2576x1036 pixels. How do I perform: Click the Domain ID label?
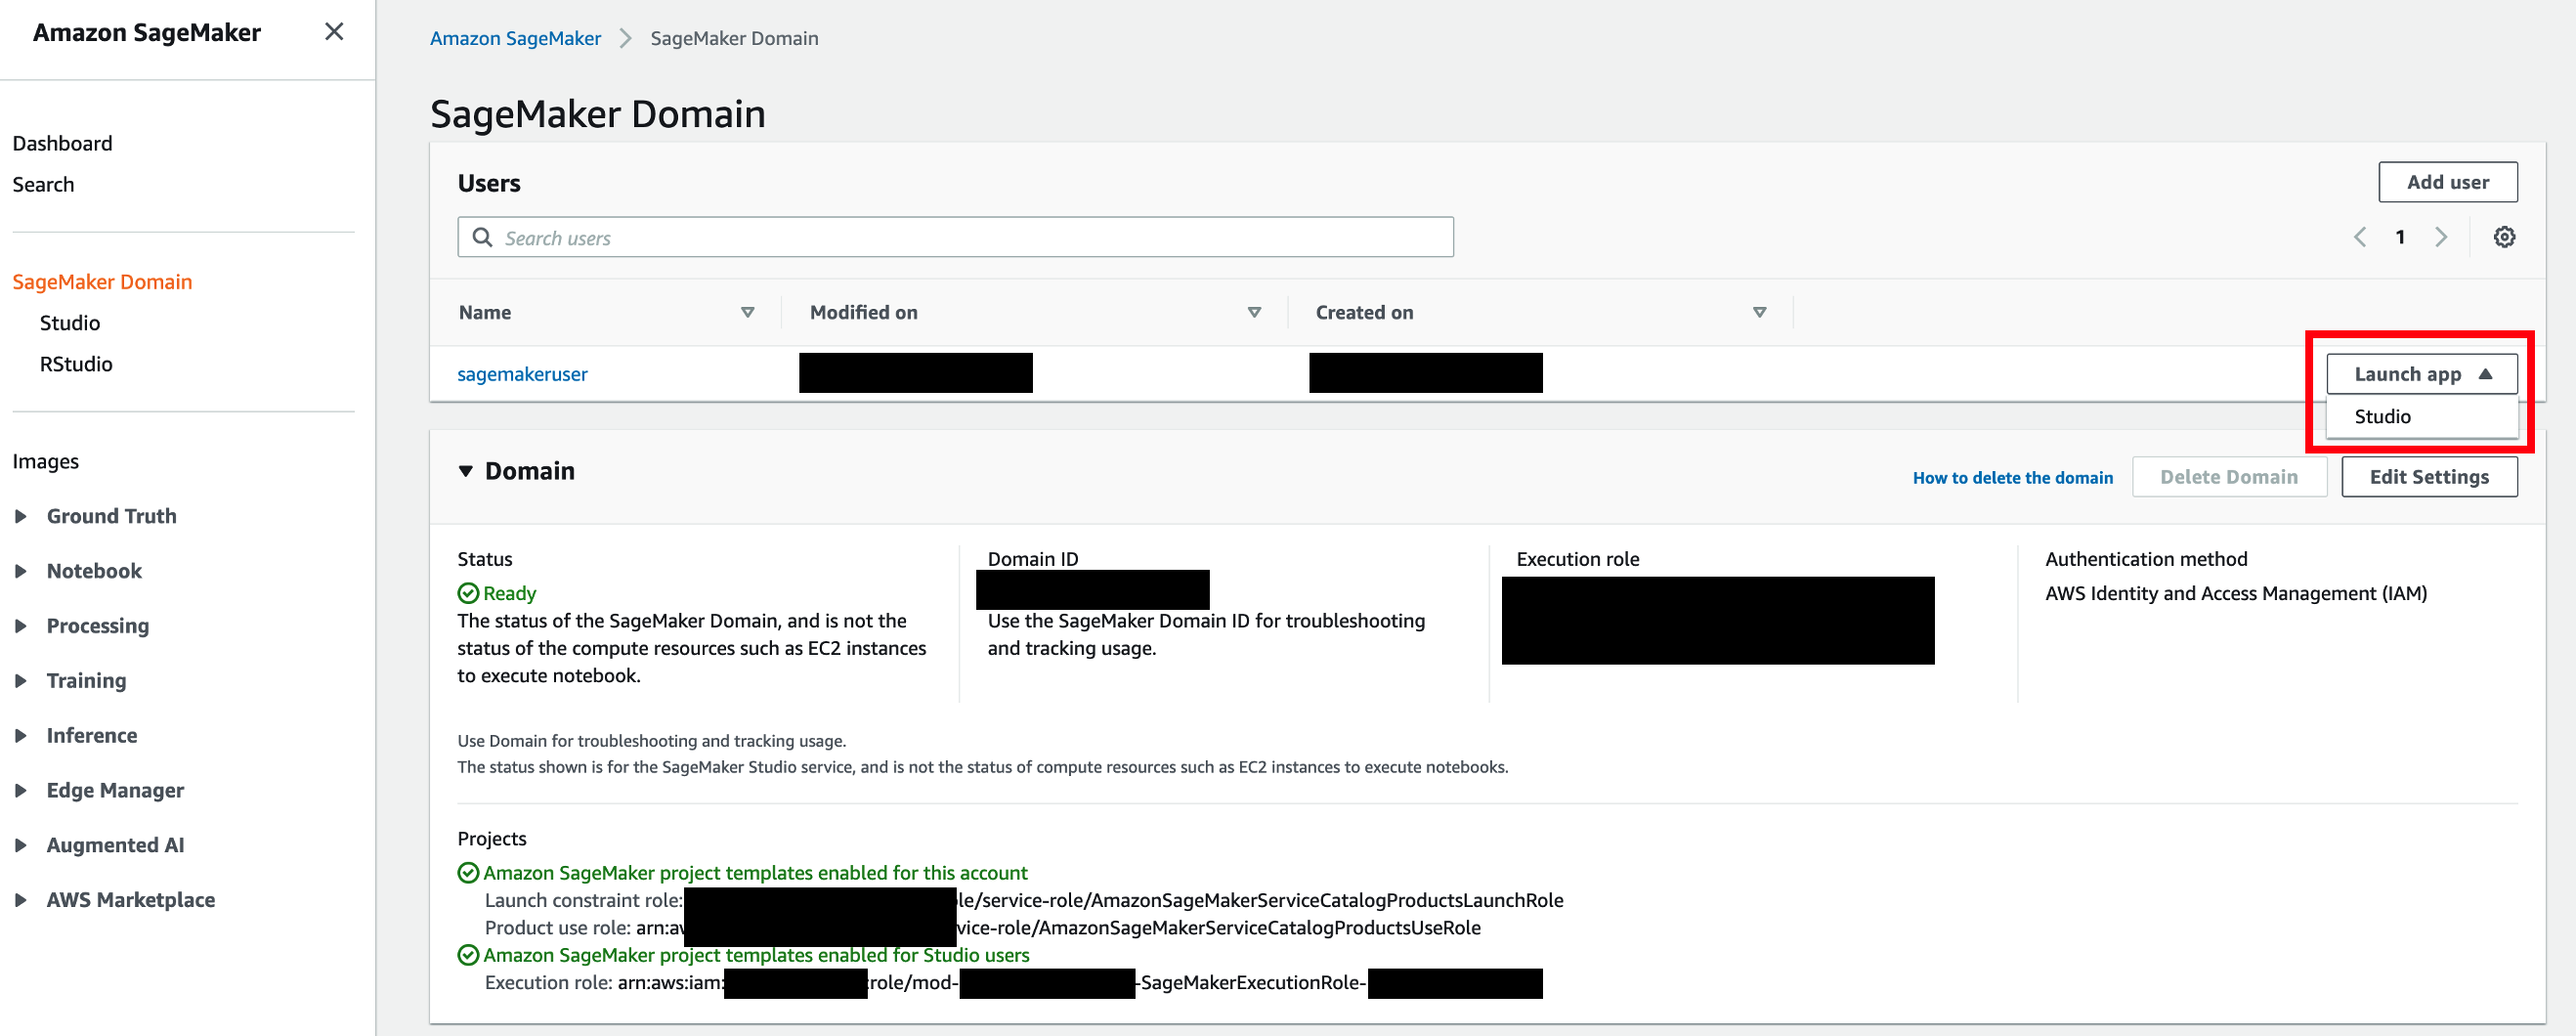point(1033,559)
